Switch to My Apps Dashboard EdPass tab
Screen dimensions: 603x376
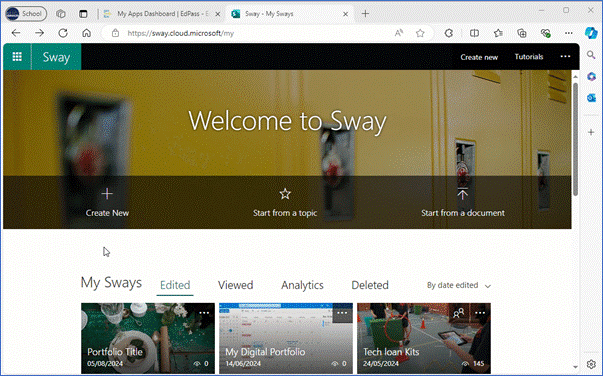click(163, 14)
